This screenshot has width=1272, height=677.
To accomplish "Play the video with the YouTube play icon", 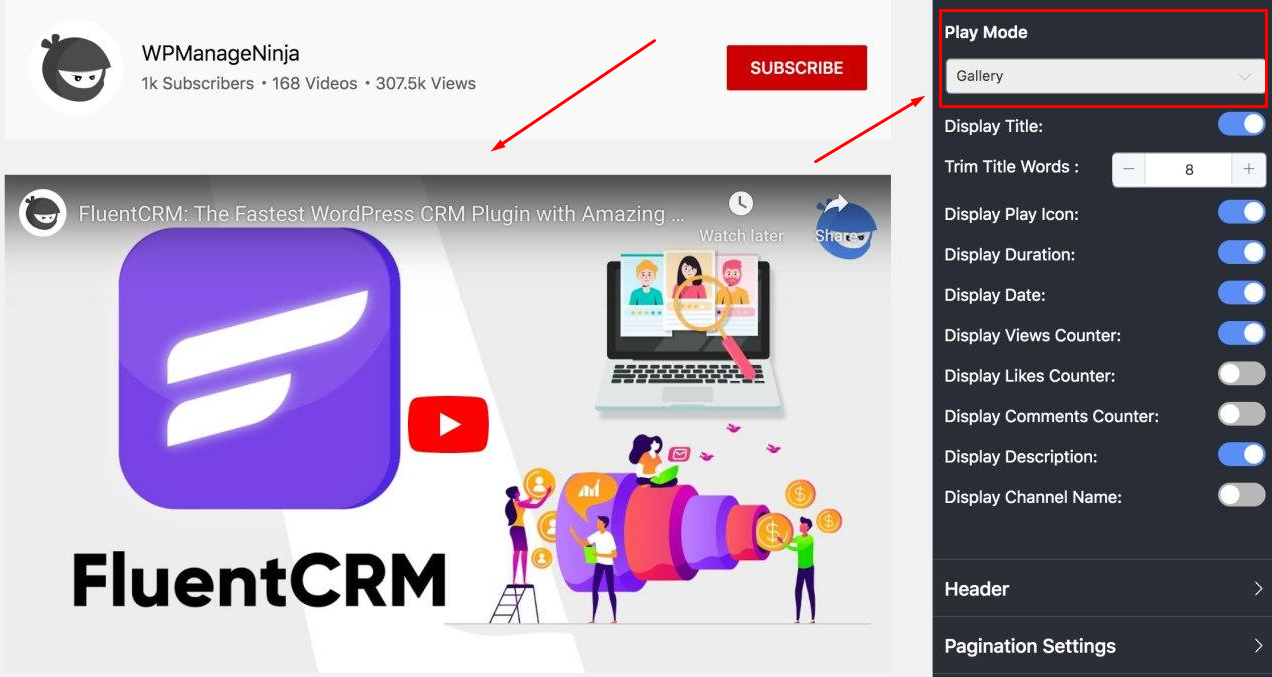I will tap(448, 425).
